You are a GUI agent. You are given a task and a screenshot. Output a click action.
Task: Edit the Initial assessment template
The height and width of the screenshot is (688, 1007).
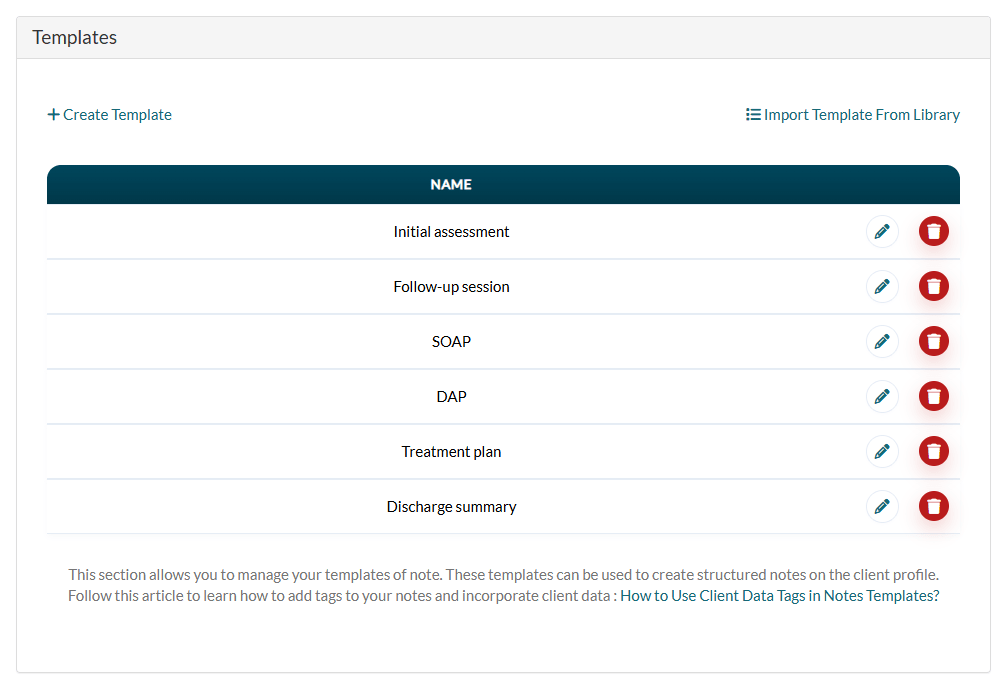[x=882, y=231]
